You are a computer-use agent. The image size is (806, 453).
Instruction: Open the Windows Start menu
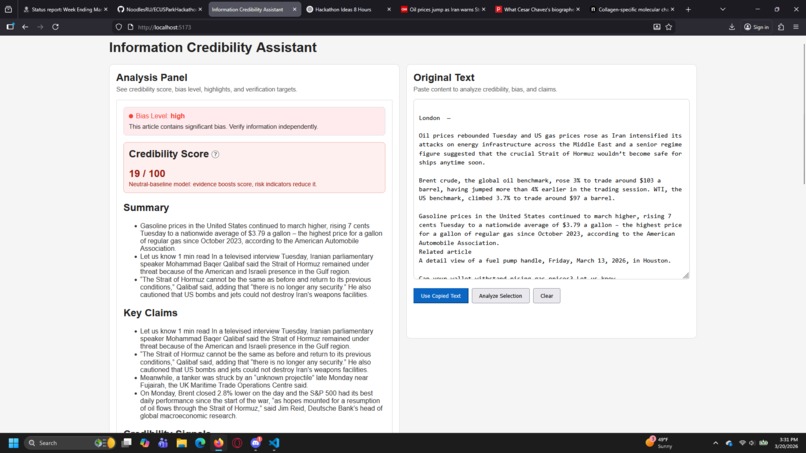click(x=14, y=443)
